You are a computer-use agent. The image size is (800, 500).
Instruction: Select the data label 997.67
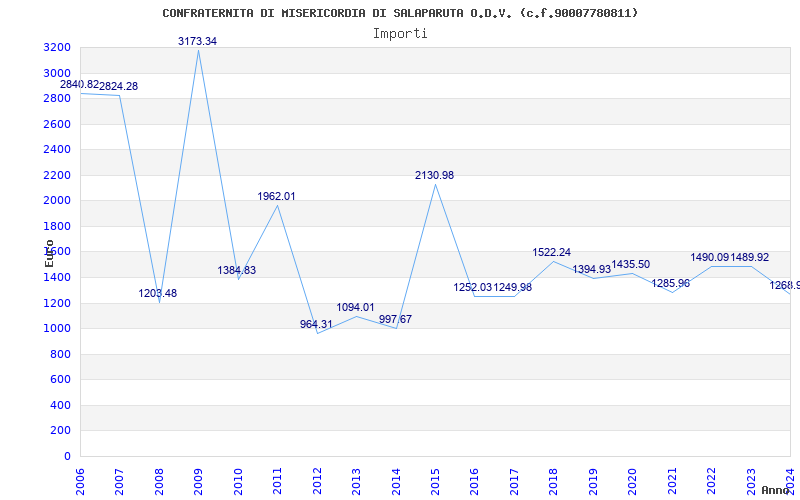[x=395, y=319]
